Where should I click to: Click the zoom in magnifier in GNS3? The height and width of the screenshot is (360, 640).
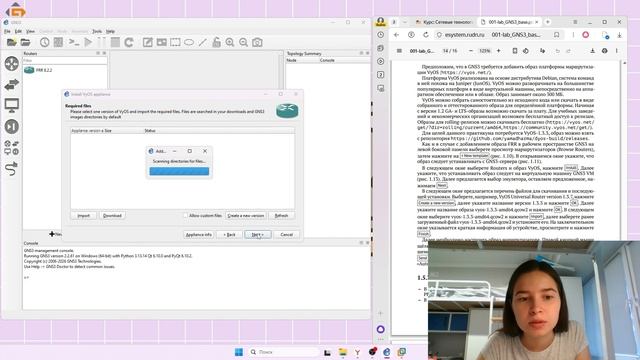tap(230, 42)
